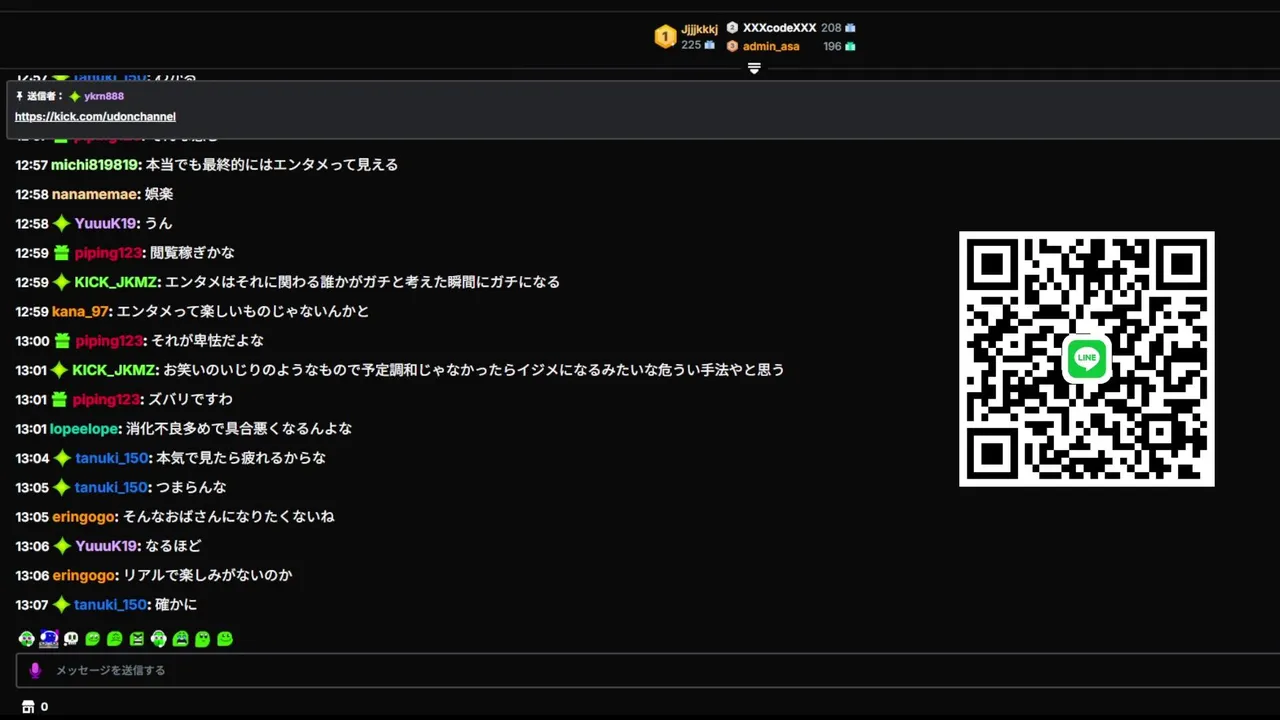
Task: Insert the green angry square-face emote
Action: coord(137,638)
